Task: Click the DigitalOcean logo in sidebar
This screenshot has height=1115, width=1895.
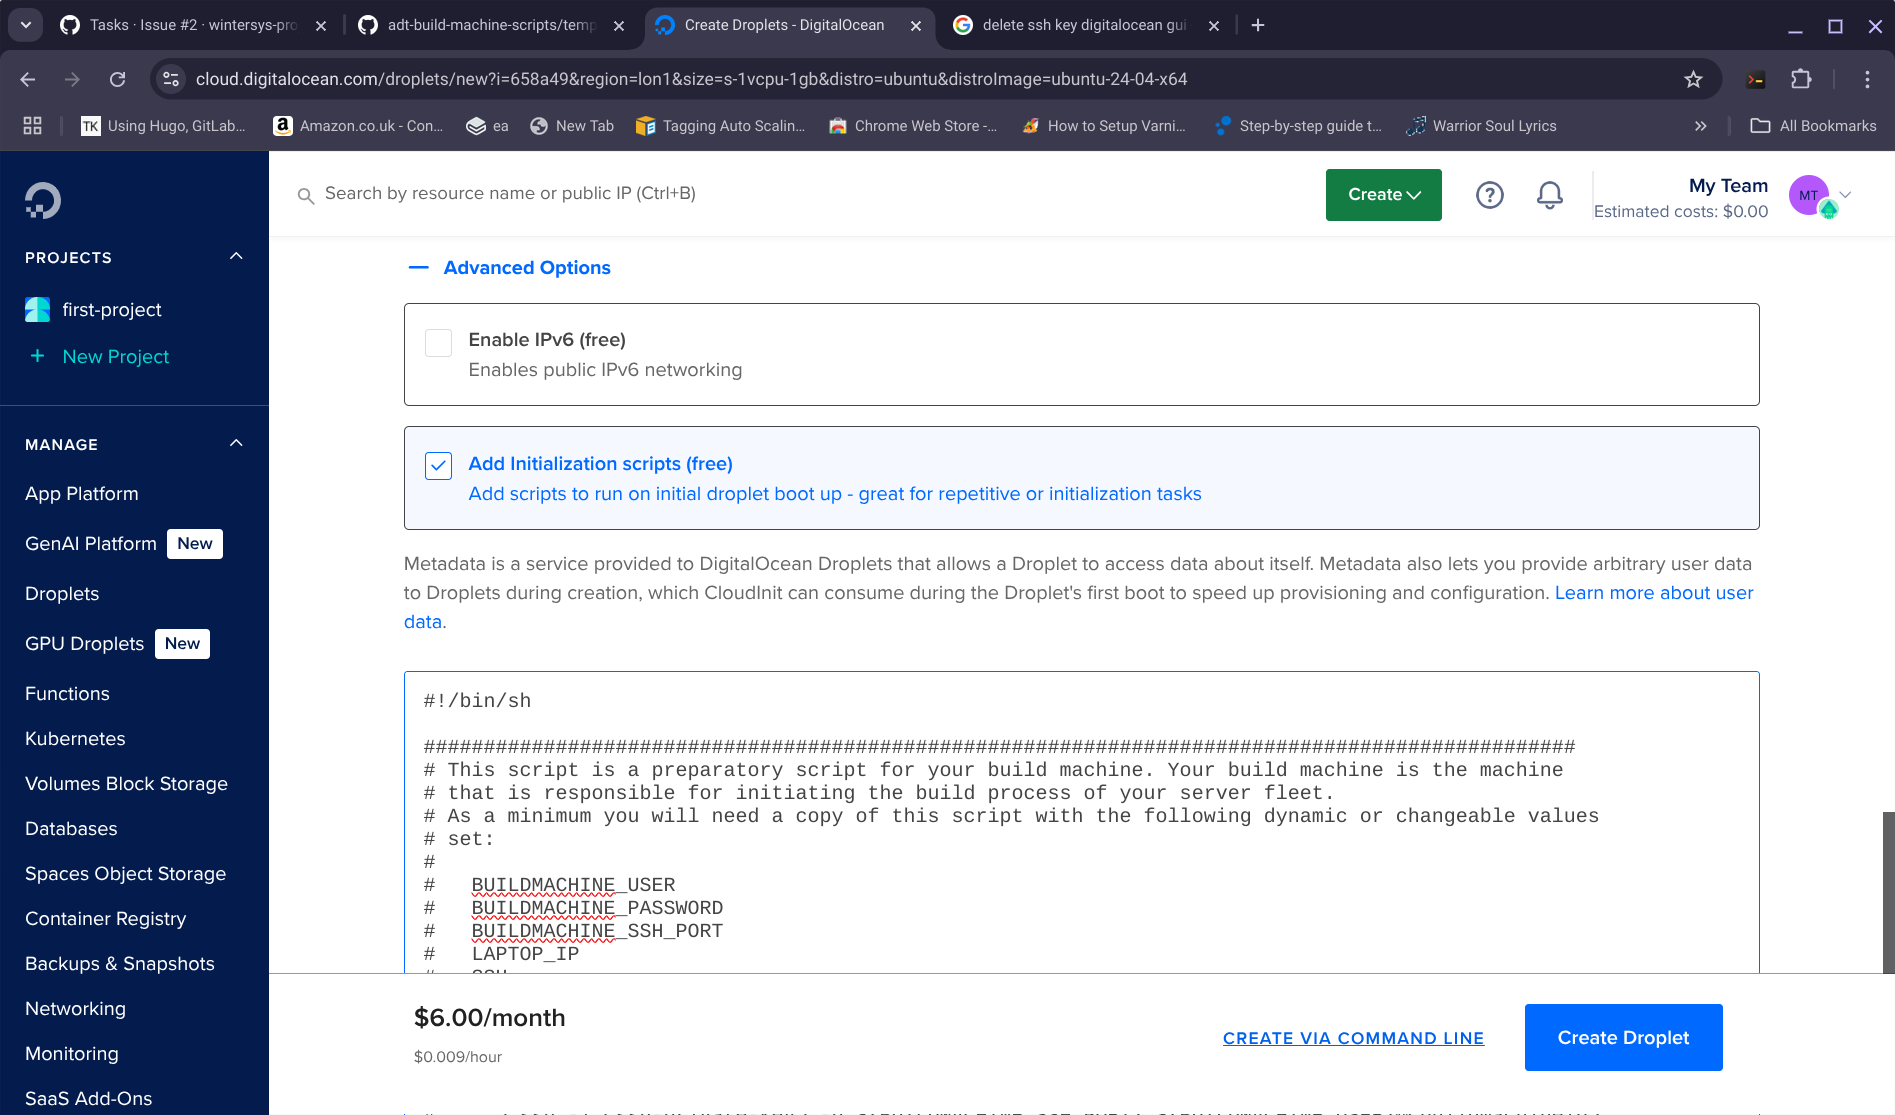Action: click(43, 201)
